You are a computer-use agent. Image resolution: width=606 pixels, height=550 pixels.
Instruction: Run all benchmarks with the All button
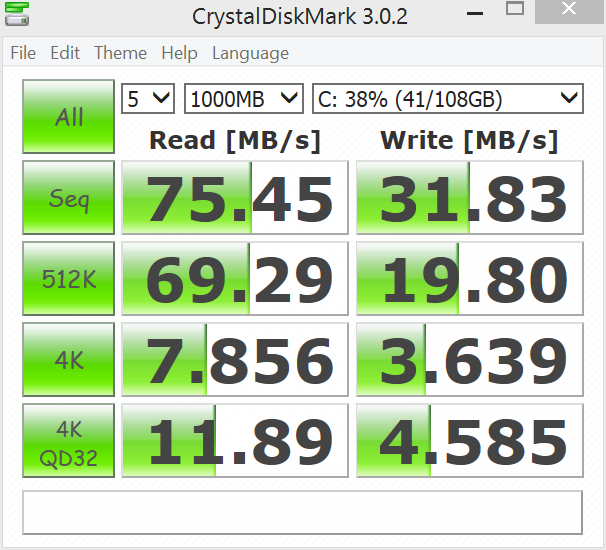tap(68, 116)
